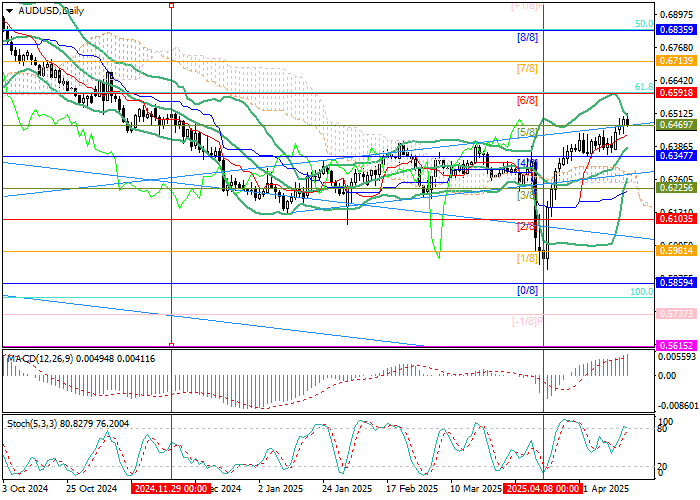The width and height of the screenshot is (700, 500).
Task: Click the 0.63477 blue price label
Action: point(676,156)
